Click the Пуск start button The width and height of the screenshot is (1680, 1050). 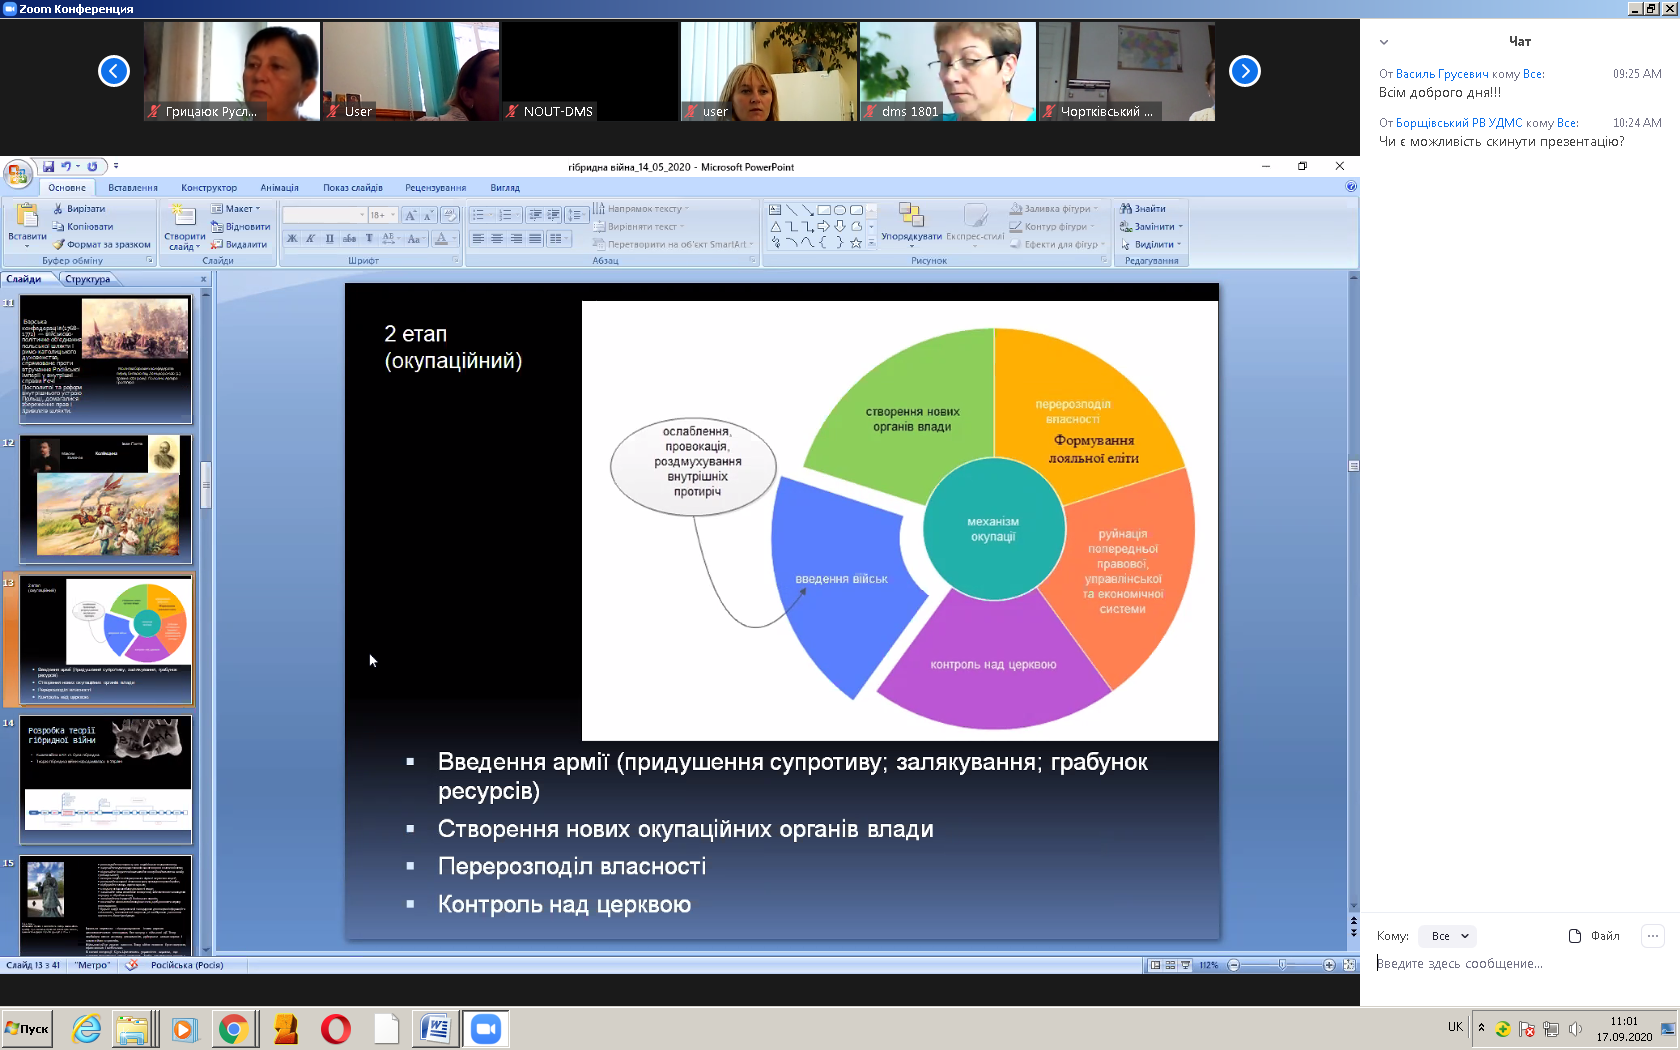27,1029
